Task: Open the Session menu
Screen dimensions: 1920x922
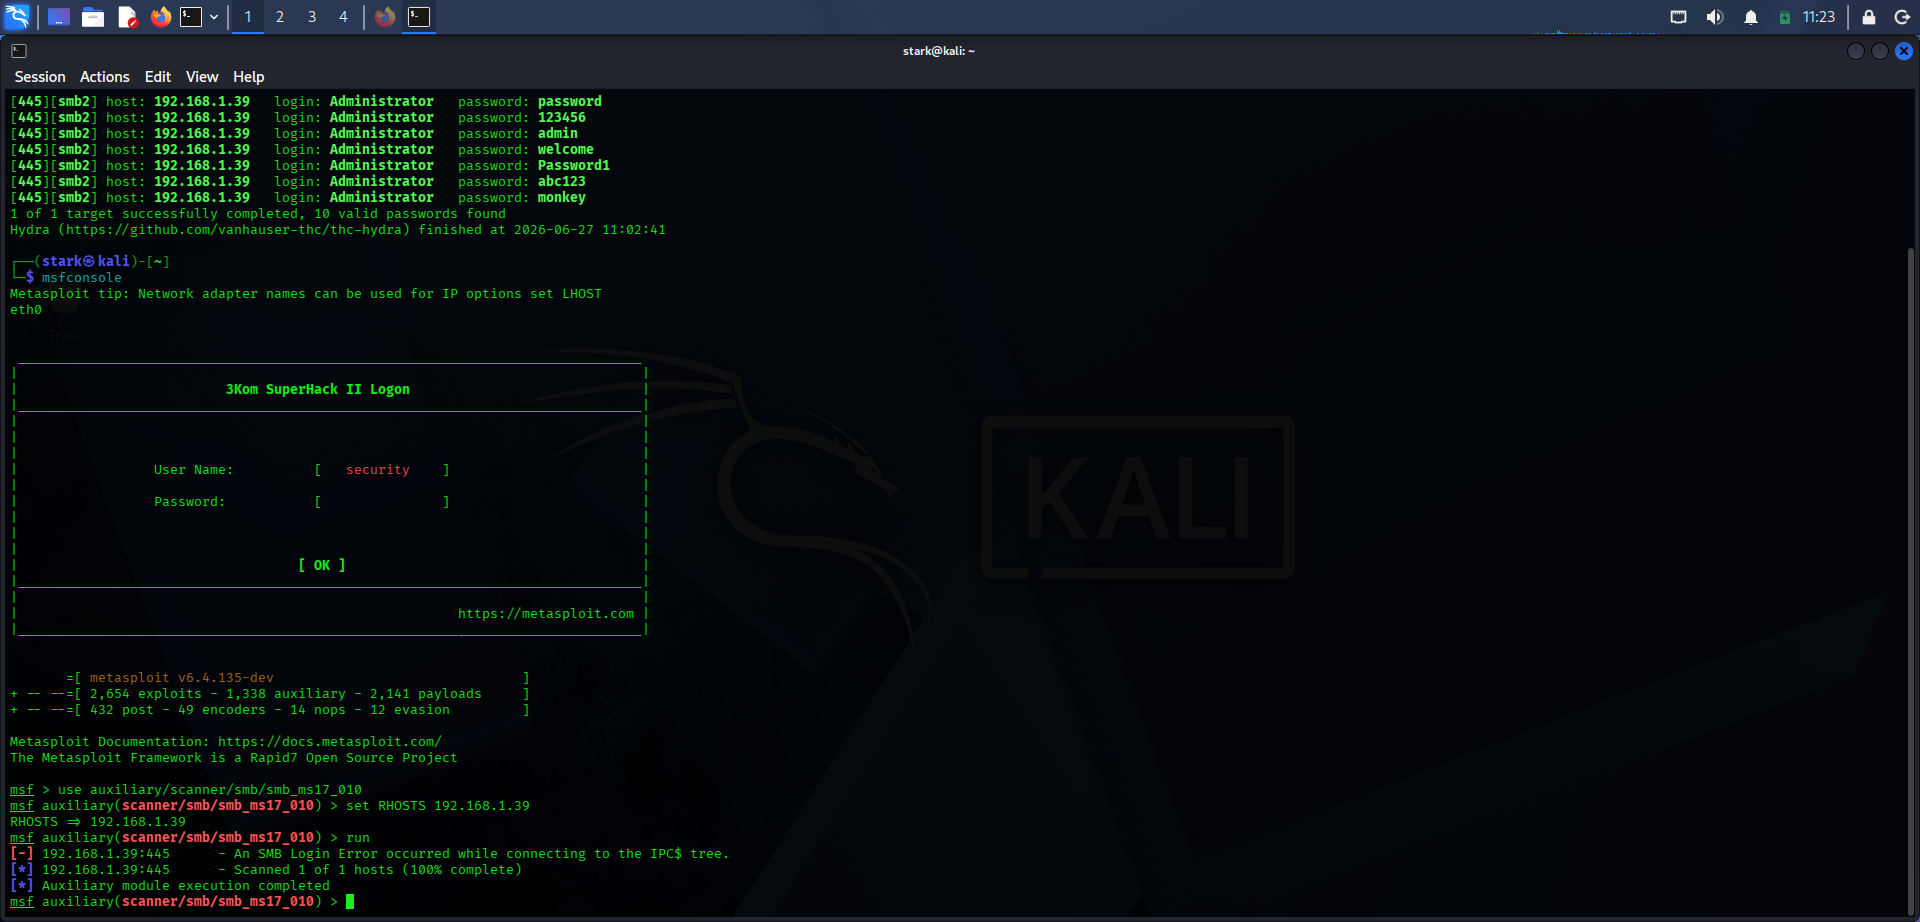Action: tap(40, 77)
